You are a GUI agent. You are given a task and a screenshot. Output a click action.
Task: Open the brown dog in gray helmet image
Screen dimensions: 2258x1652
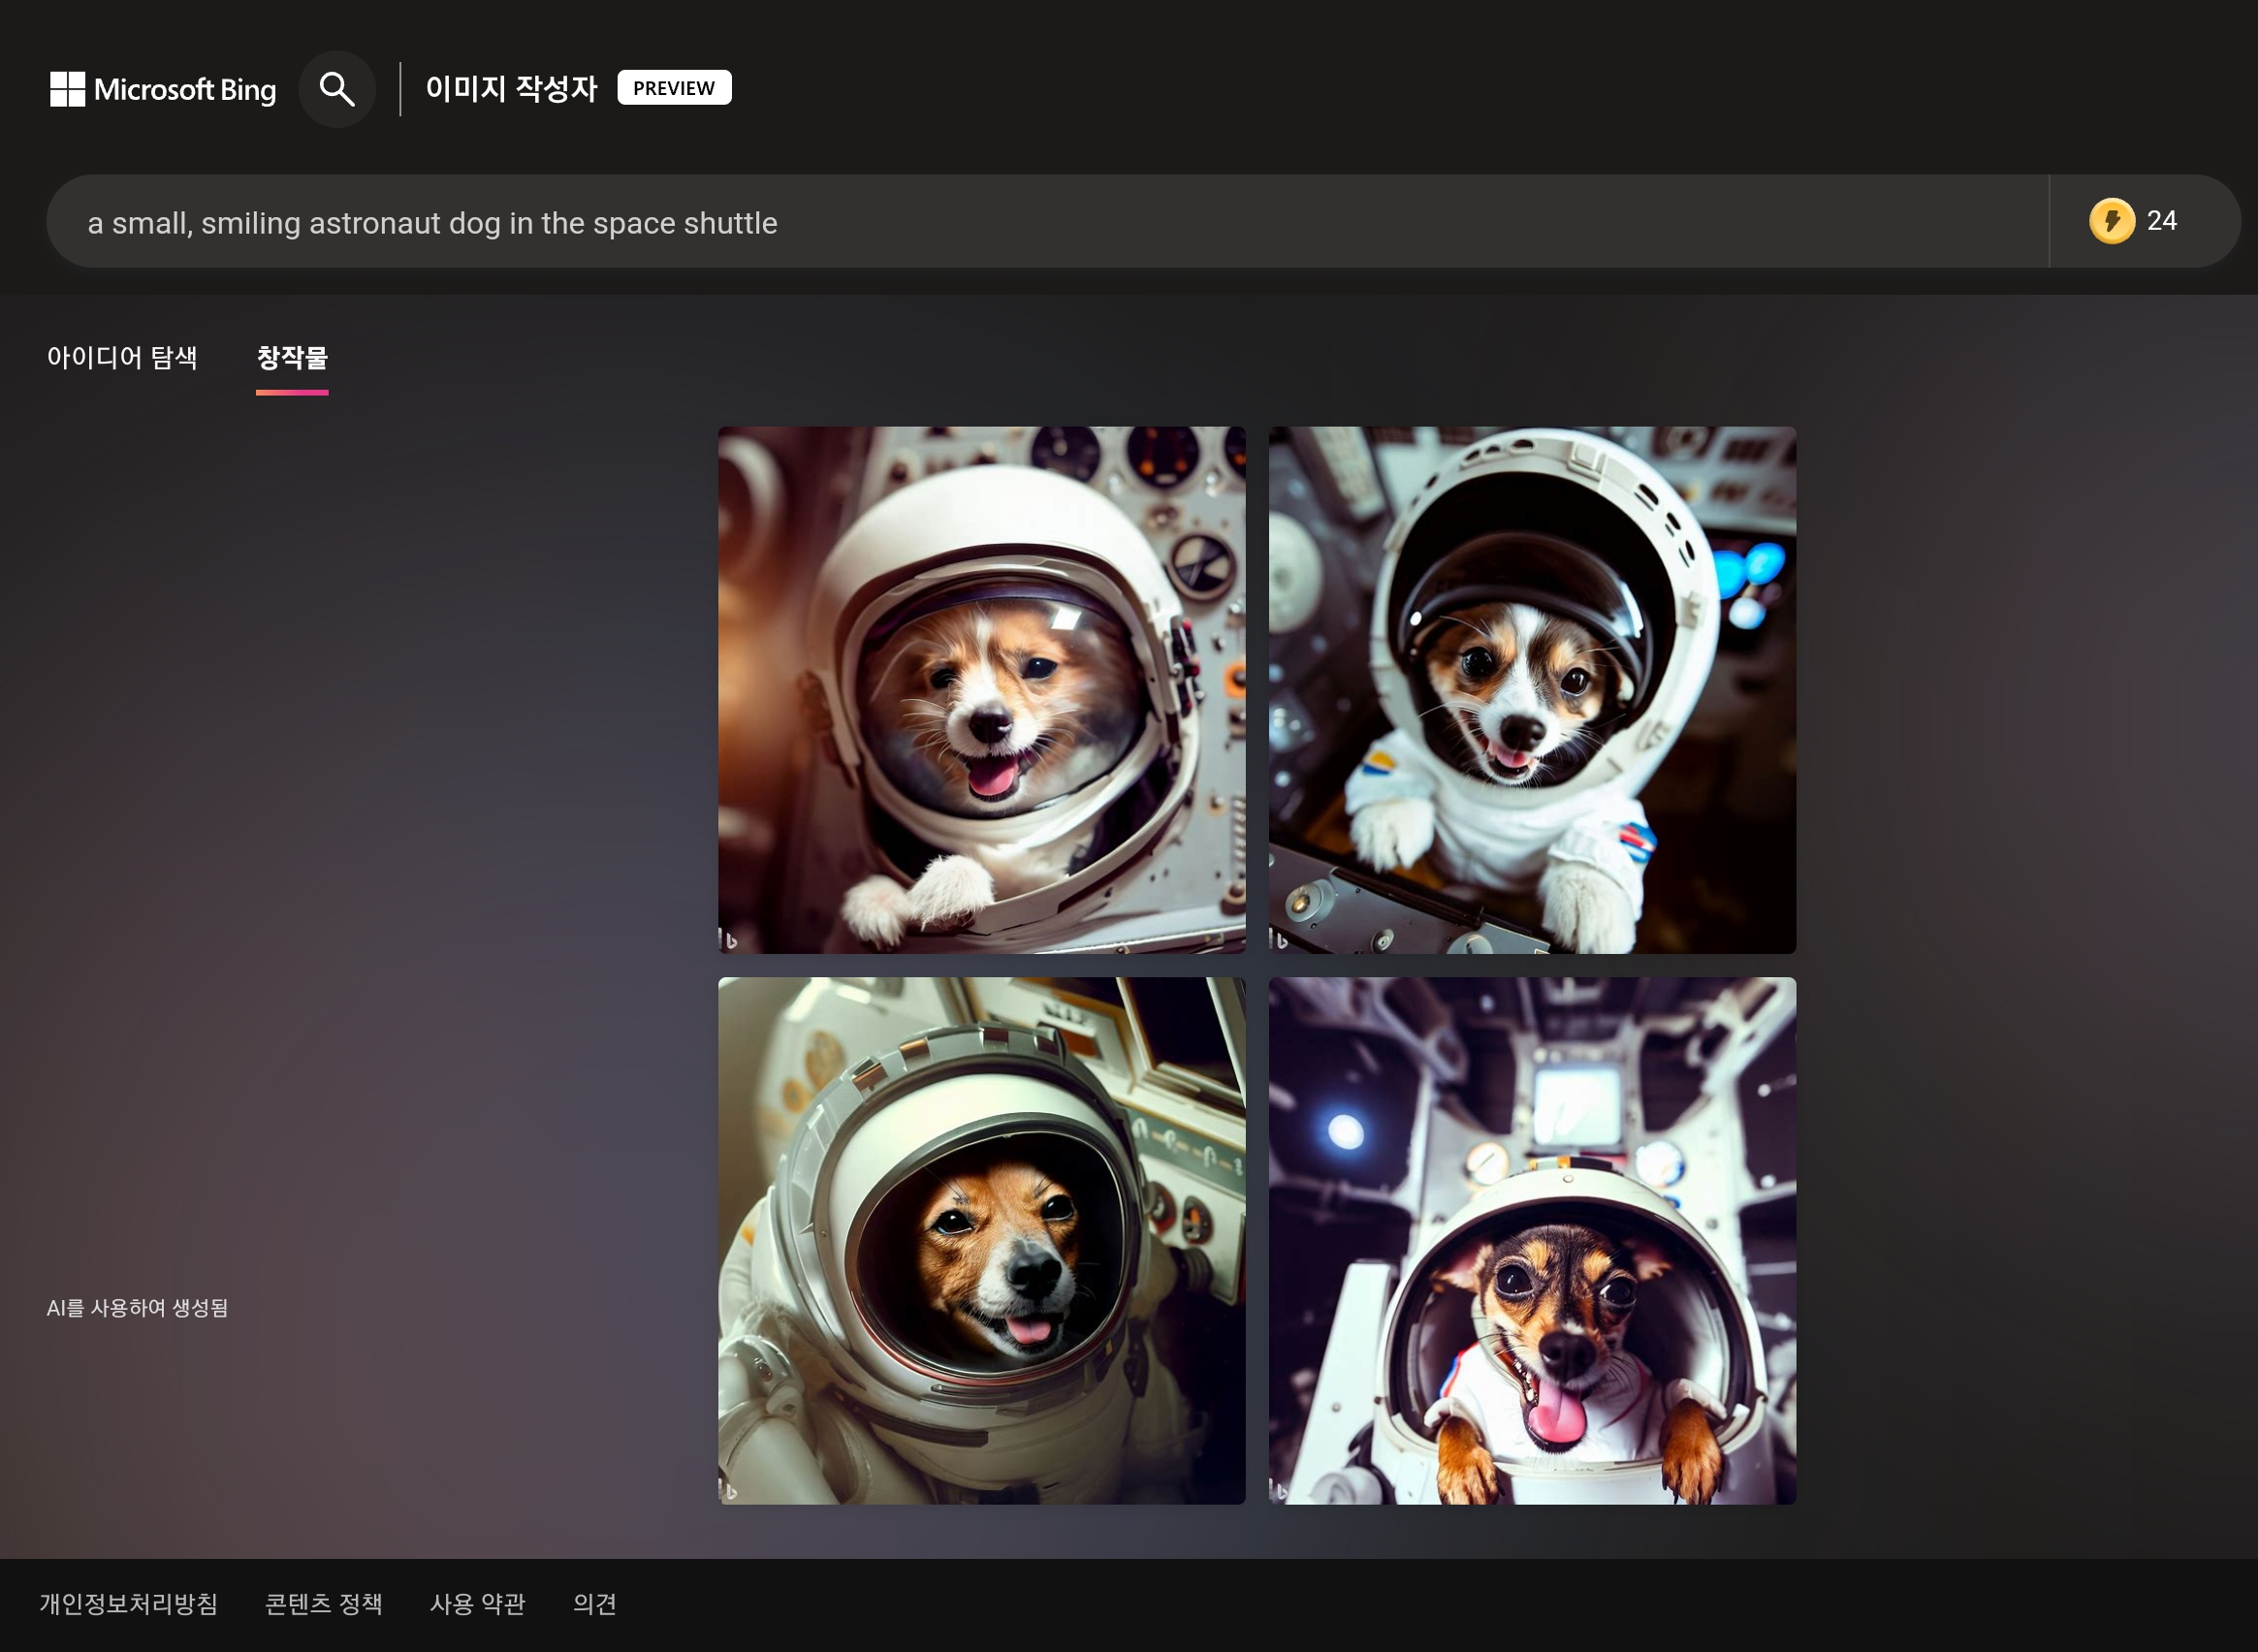coord(981,1241)
